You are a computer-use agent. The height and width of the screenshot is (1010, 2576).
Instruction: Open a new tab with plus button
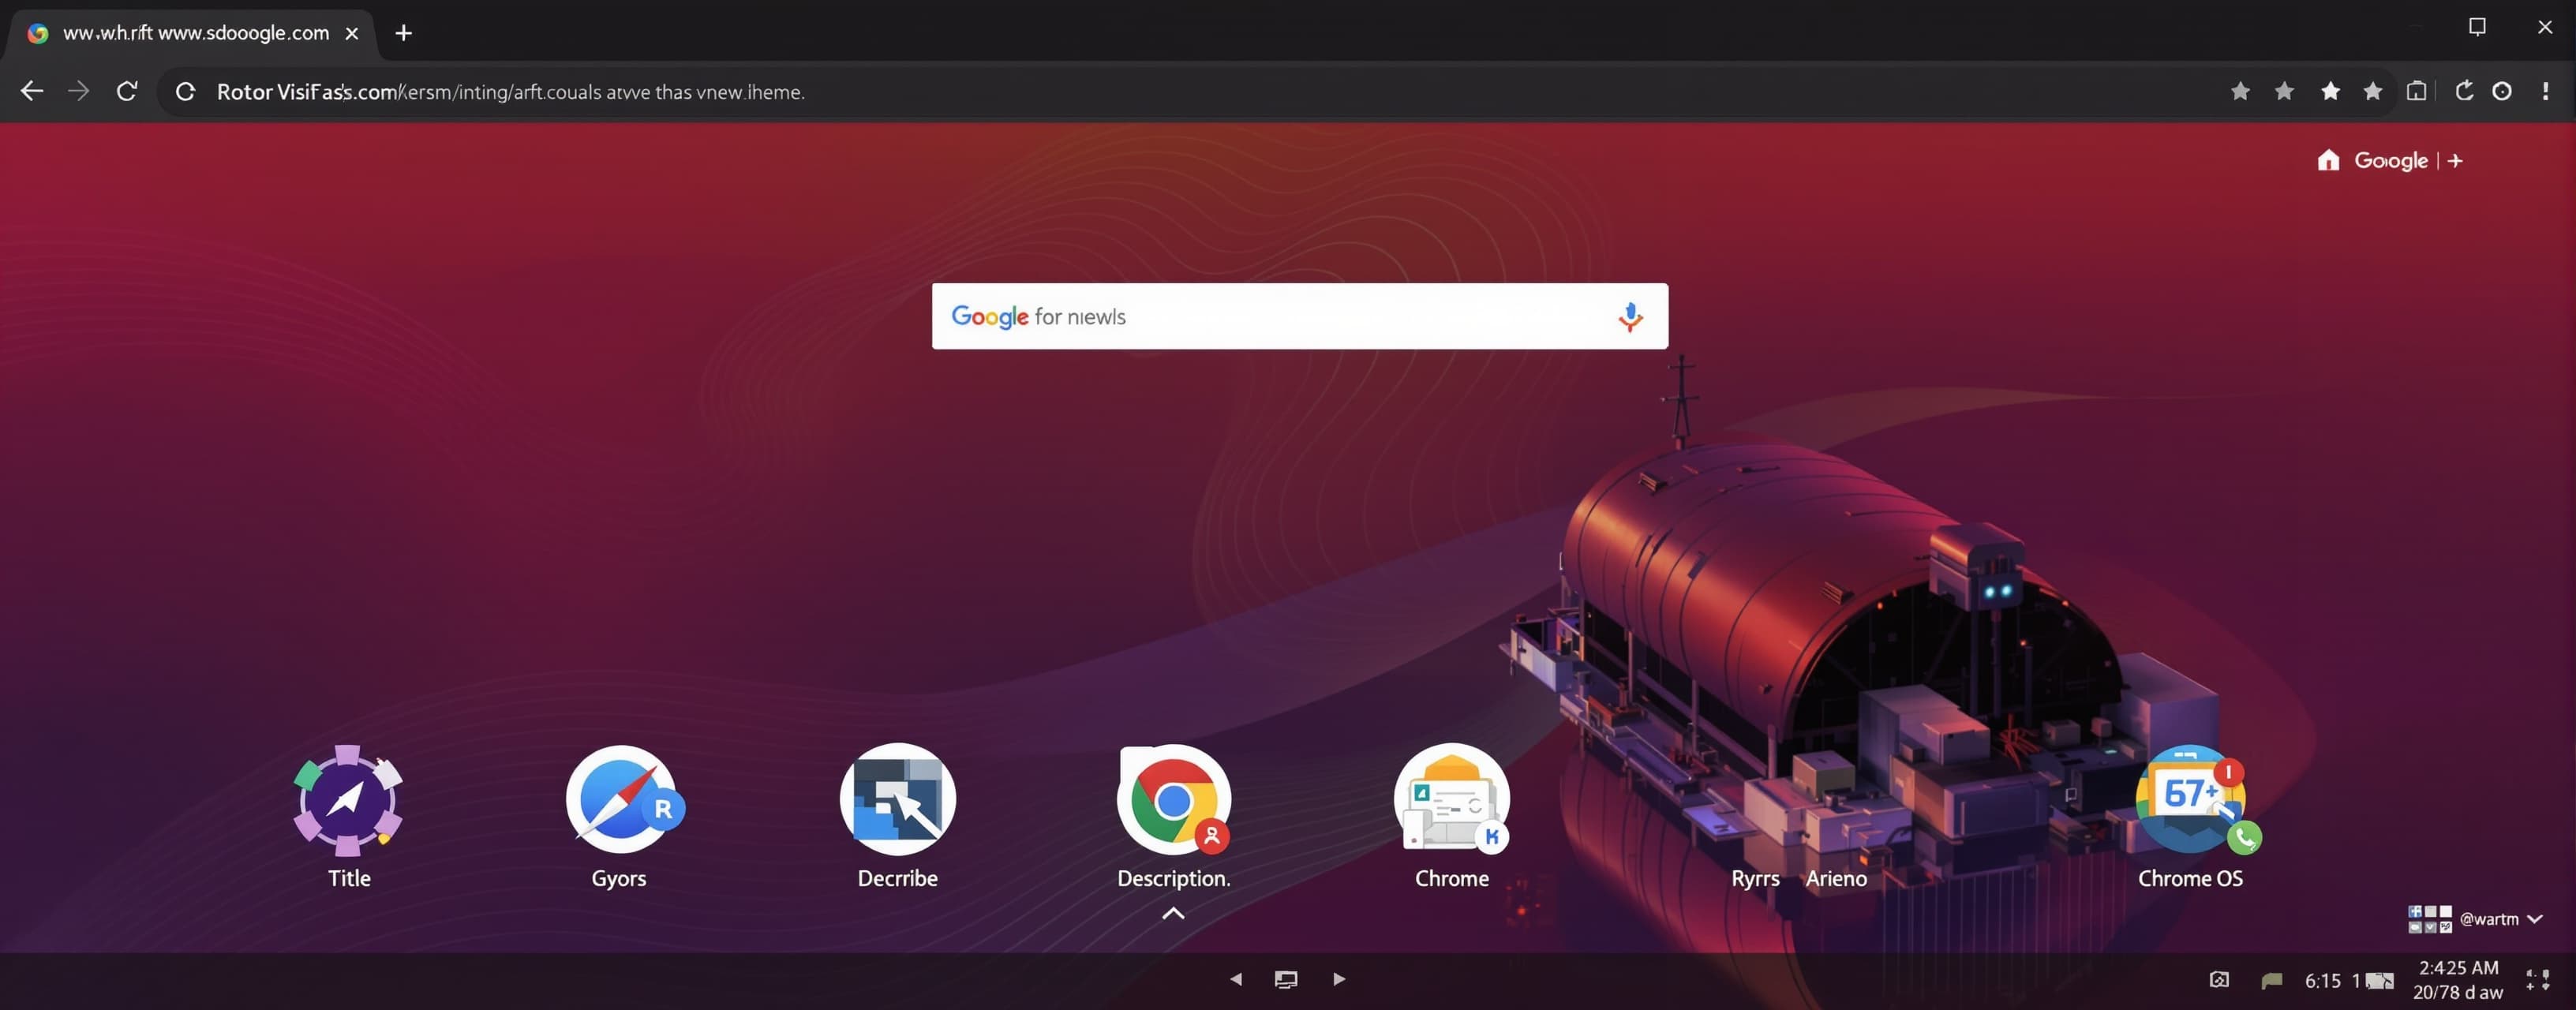click(x=403, y=33)
